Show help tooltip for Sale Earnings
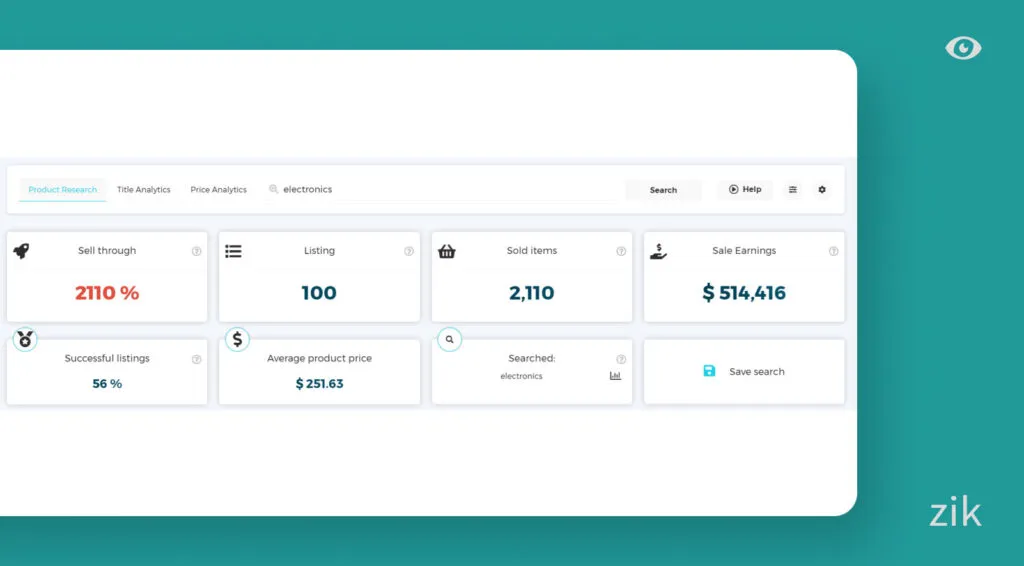 click(833, 251)
